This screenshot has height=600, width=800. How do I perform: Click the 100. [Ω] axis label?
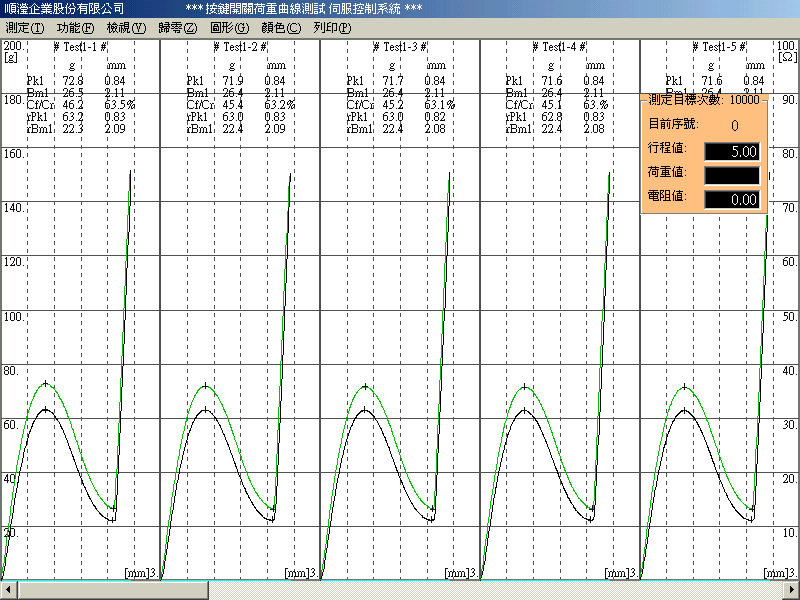(x=787, y=51)
